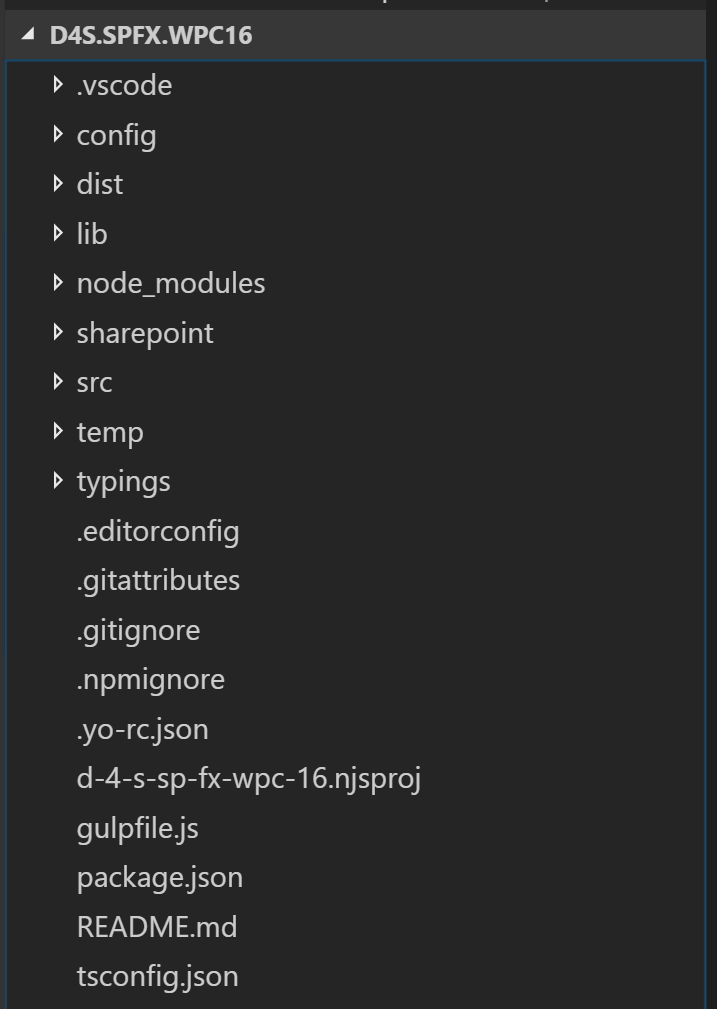Expand the sharepoint folder arrow

tap(58, 332)
